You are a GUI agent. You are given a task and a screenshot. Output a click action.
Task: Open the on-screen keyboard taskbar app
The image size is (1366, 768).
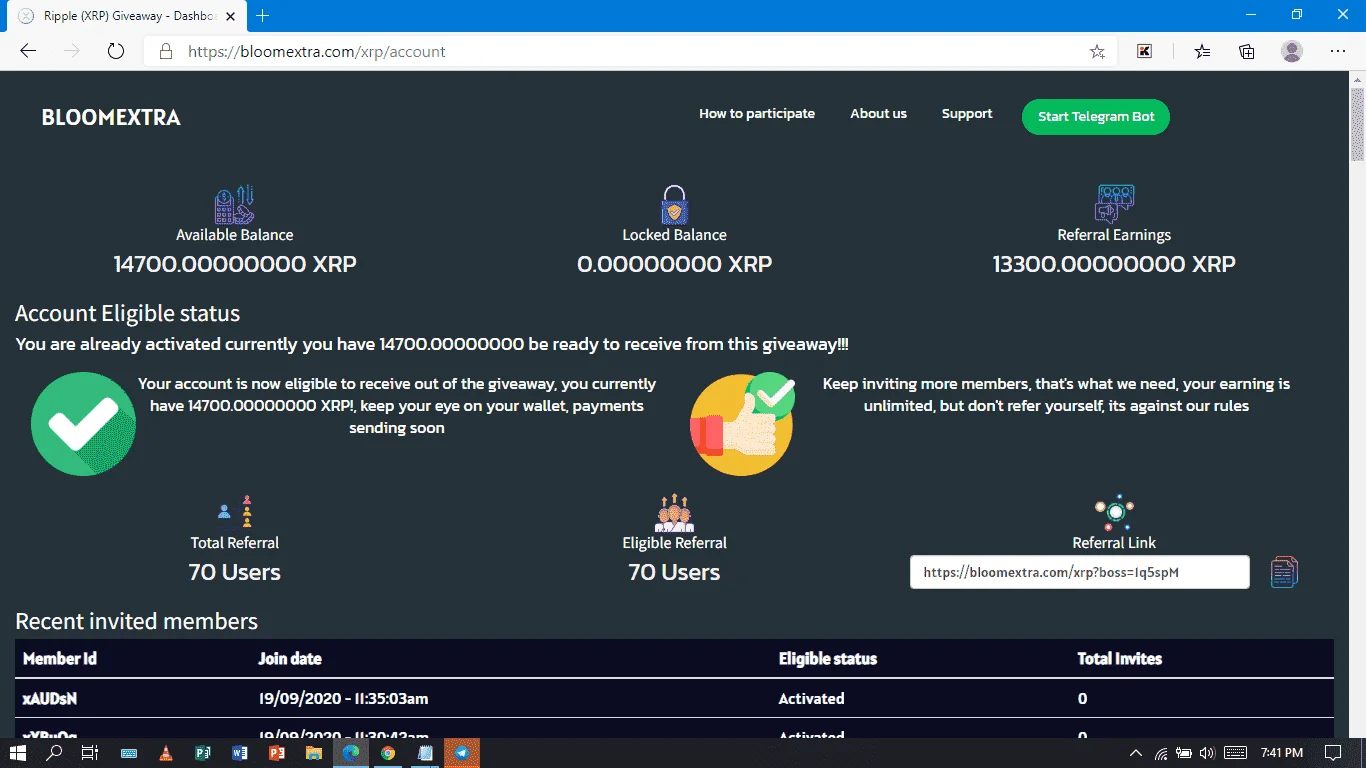pos(129,753)
